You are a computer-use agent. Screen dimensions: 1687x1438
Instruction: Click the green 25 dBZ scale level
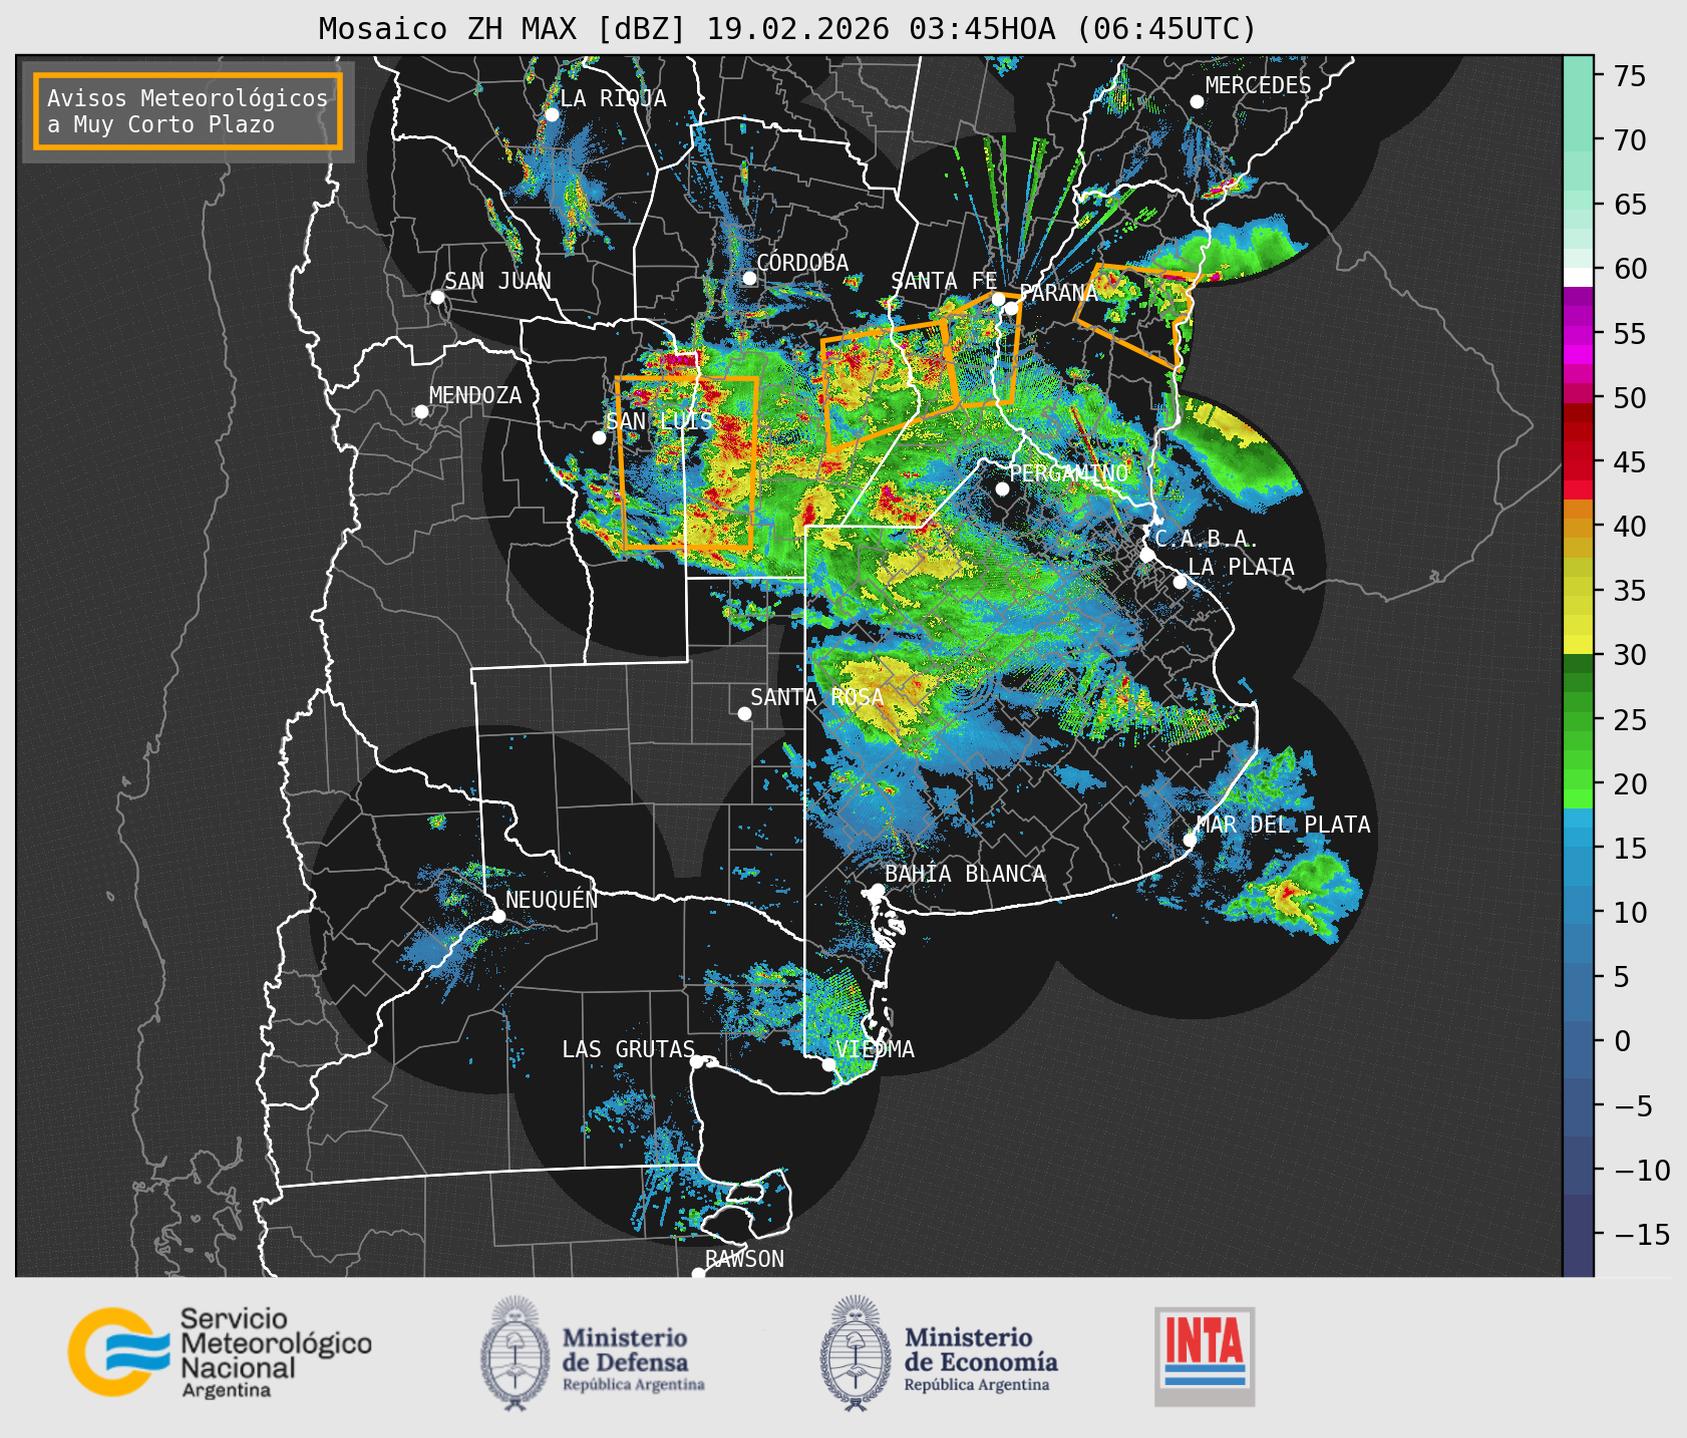point(1578,720)
